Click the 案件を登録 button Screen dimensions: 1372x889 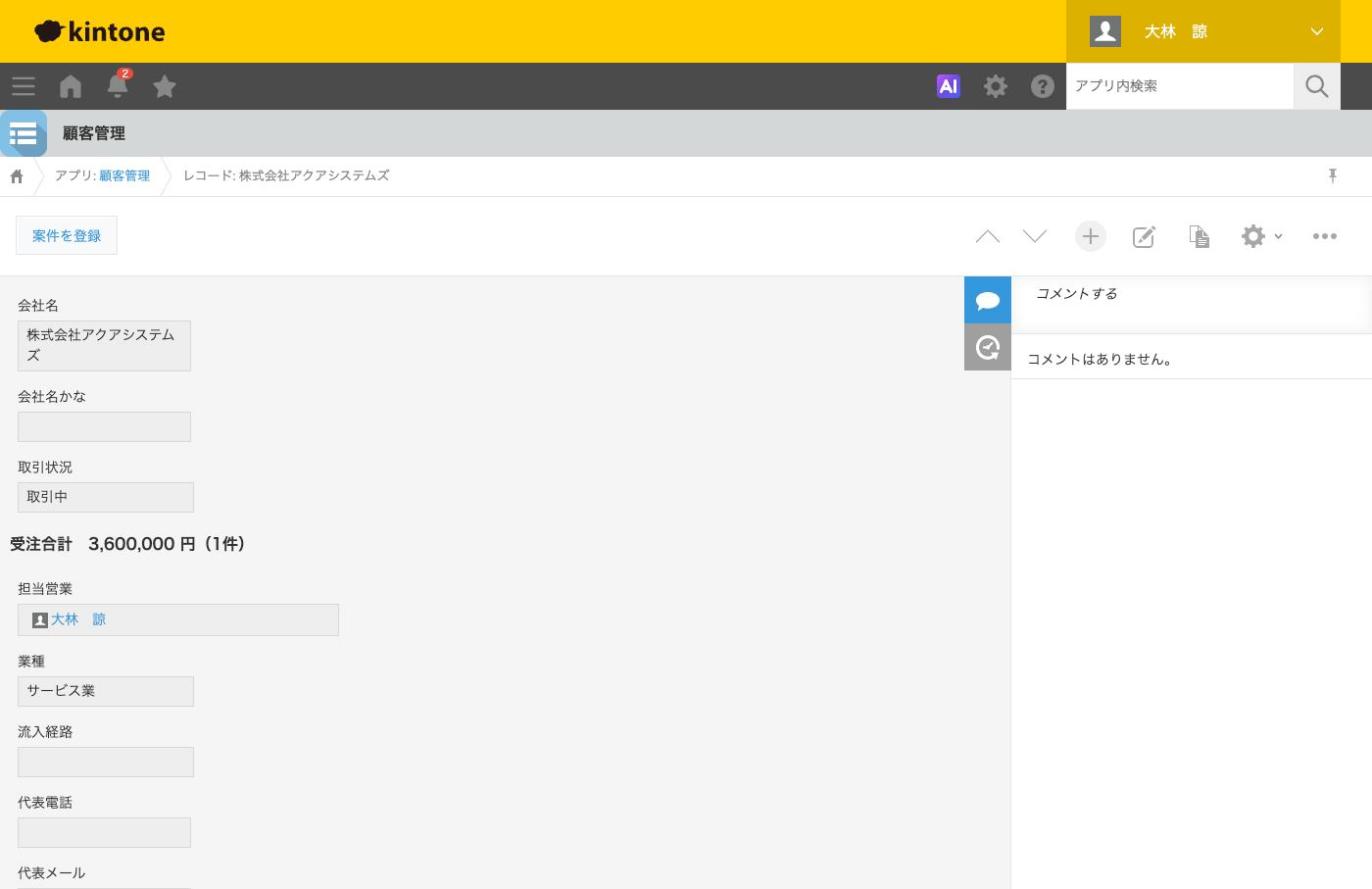tap(66, 236)
